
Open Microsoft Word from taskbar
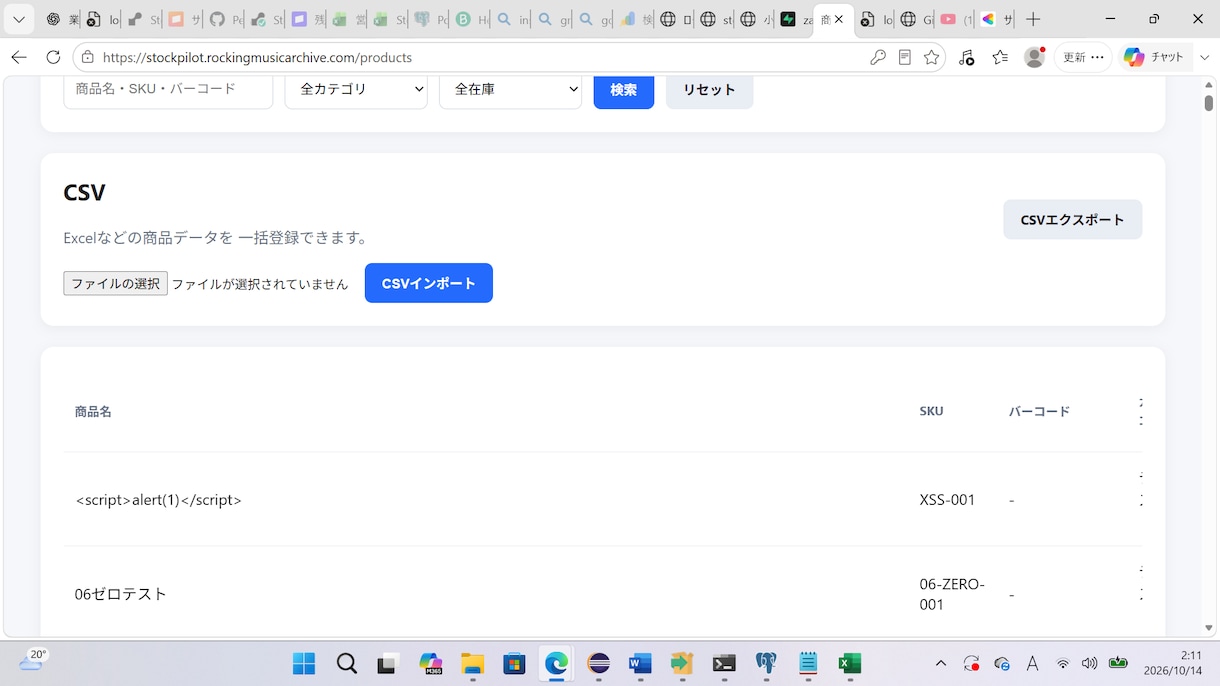640,664
